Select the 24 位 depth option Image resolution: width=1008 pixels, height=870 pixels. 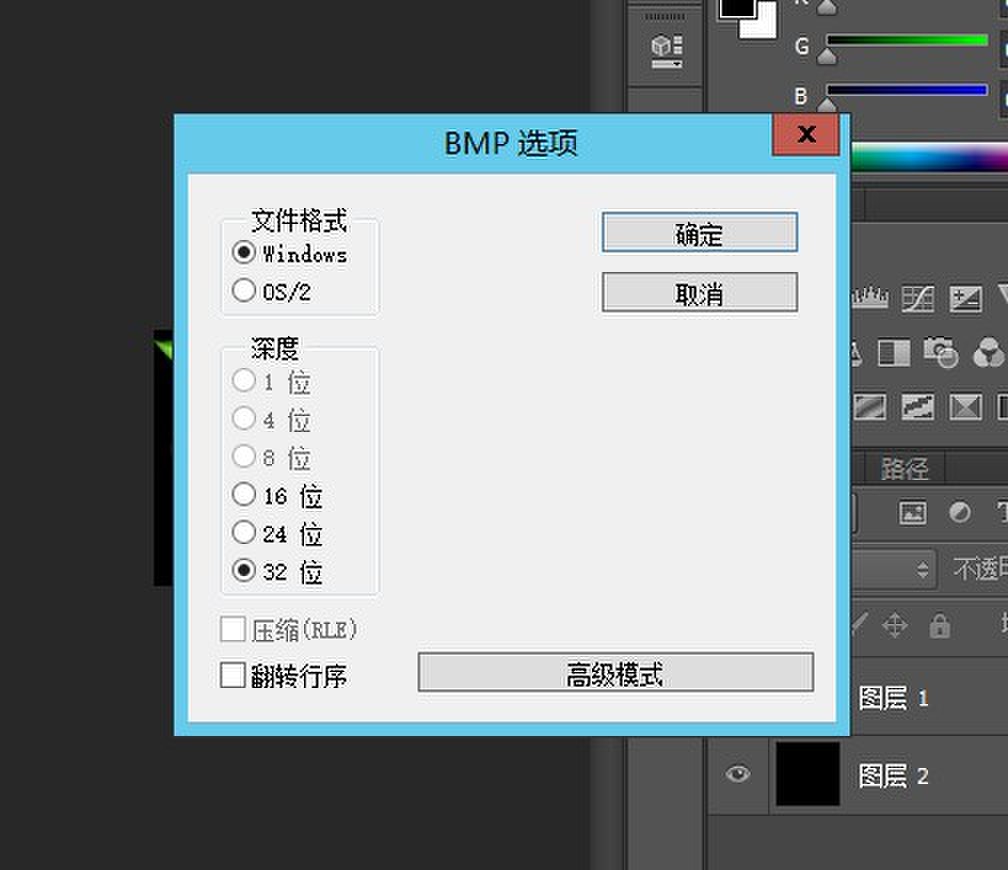(243, 533)
